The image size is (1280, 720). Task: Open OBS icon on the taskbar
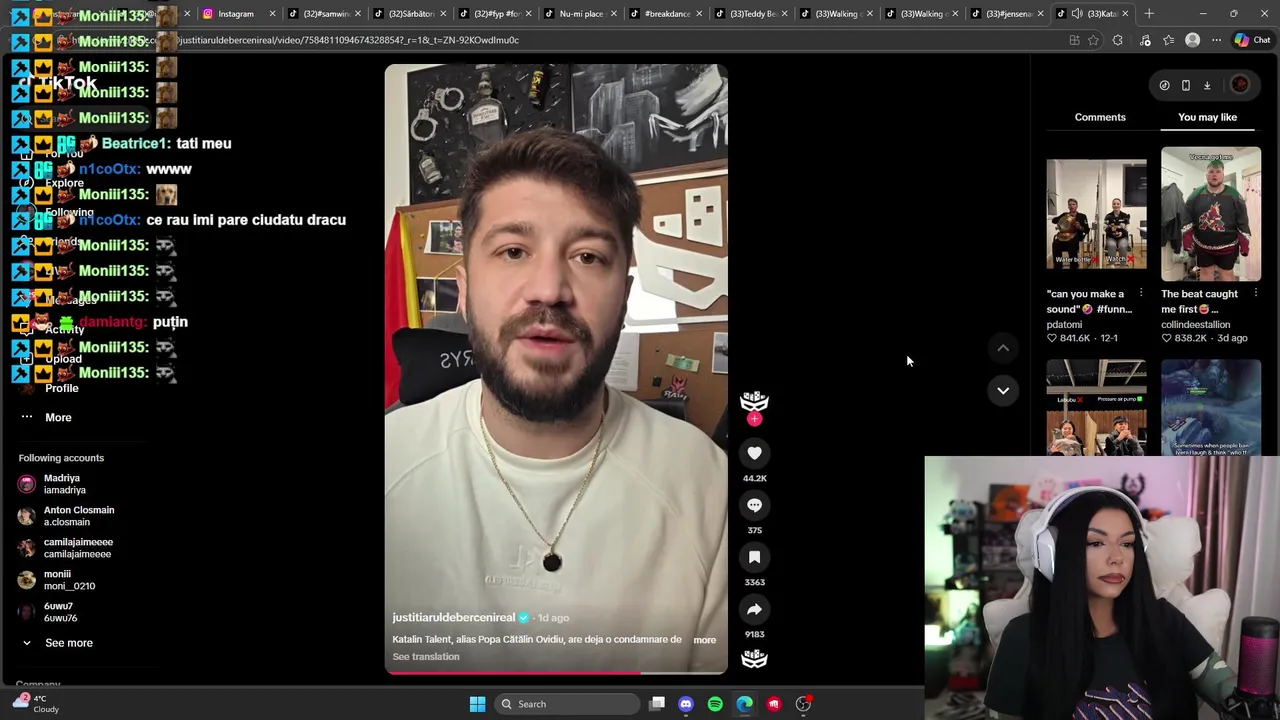click(x=803, y=704)
